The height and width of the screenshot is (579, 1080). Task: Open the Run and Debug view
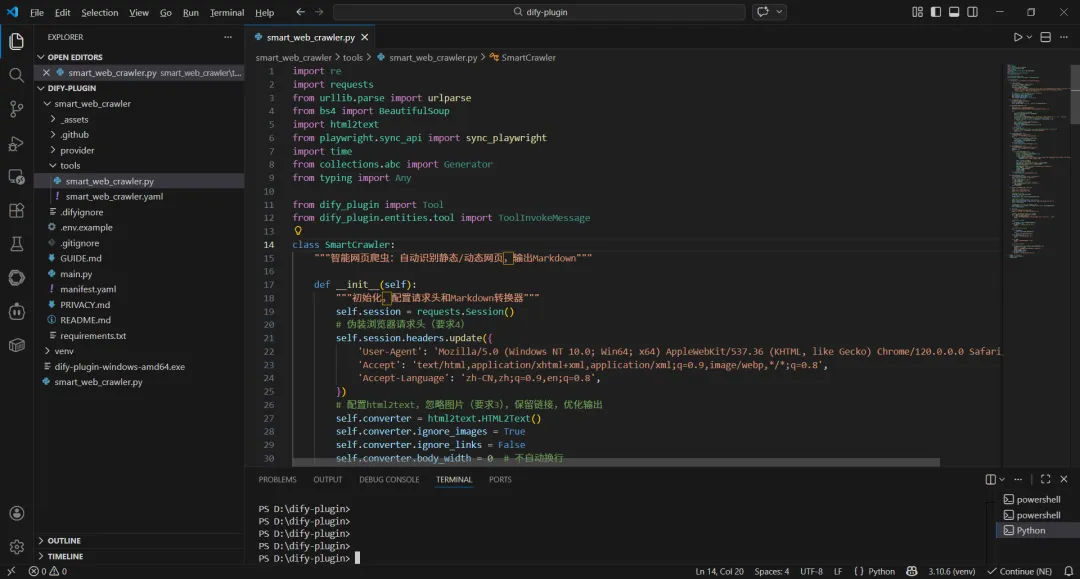pos(16,143)
